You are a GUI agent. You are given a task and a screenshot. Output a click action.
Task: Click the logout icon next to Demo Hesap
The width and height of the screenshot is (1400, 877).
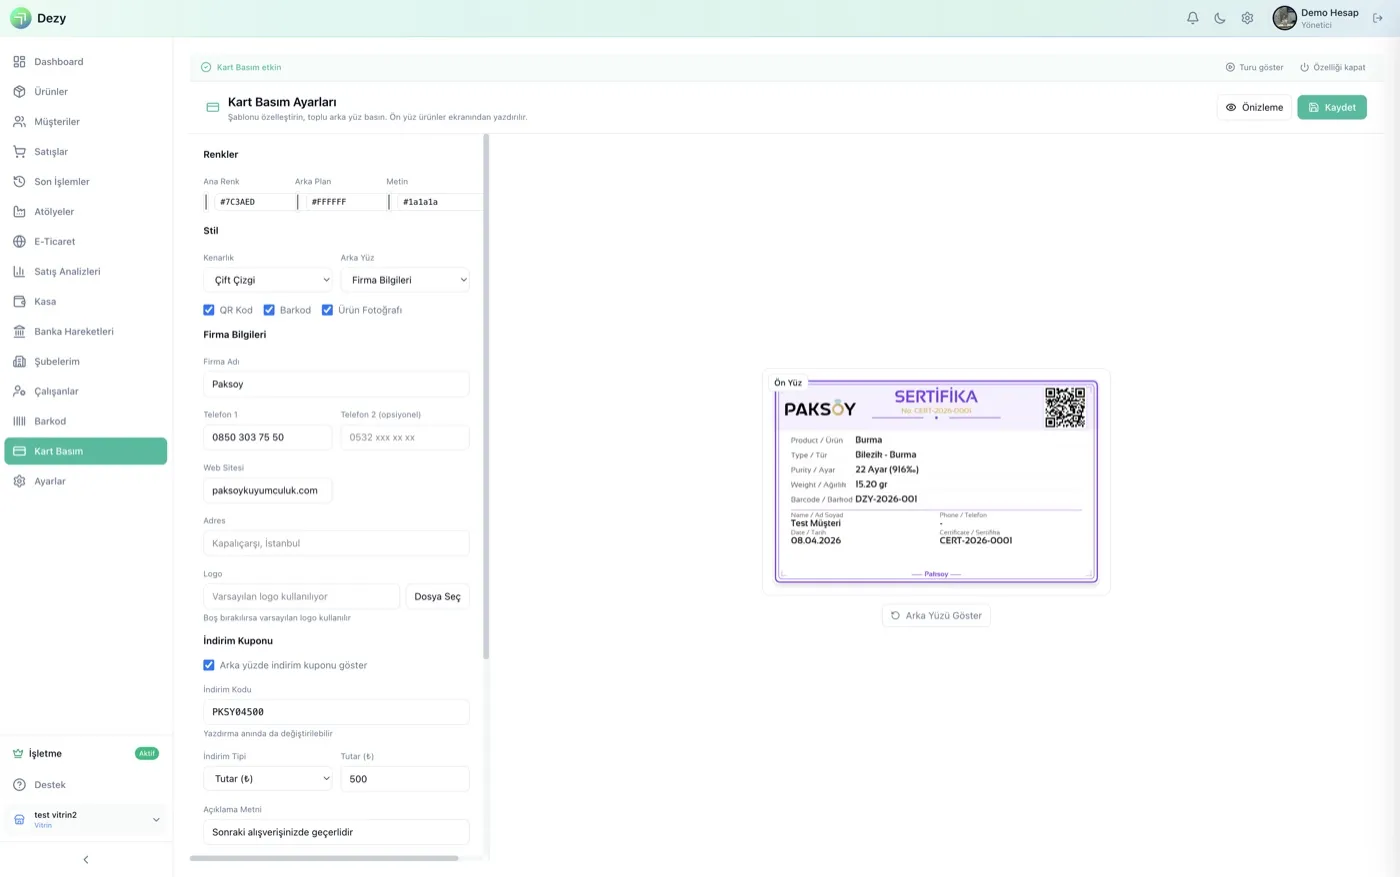pos(1377,18)
